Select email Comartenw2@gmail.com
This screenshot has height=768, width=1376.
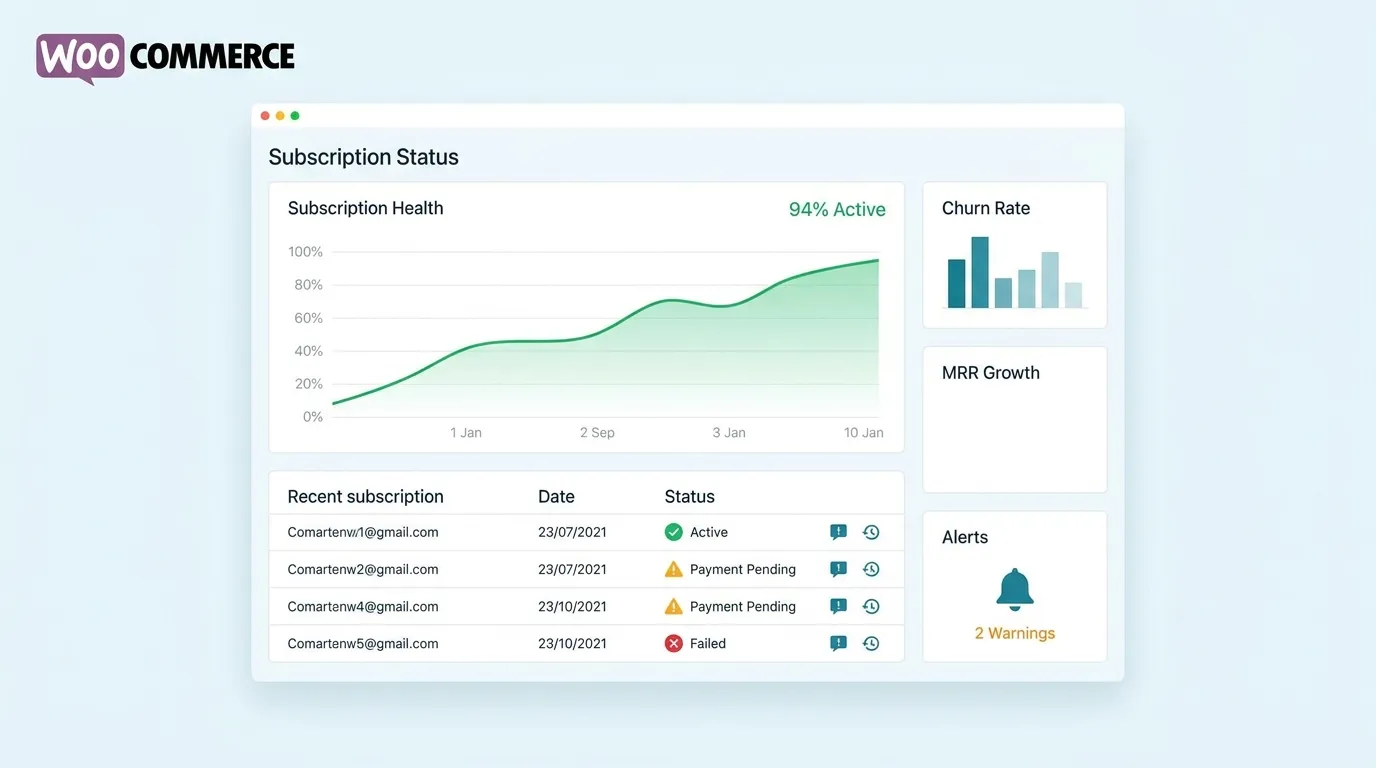363,569
